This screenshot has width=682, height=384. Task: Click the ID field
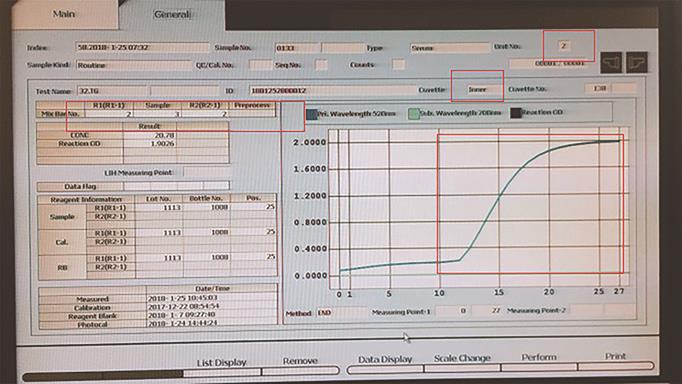pyautogui.click(x=333, y=90)
